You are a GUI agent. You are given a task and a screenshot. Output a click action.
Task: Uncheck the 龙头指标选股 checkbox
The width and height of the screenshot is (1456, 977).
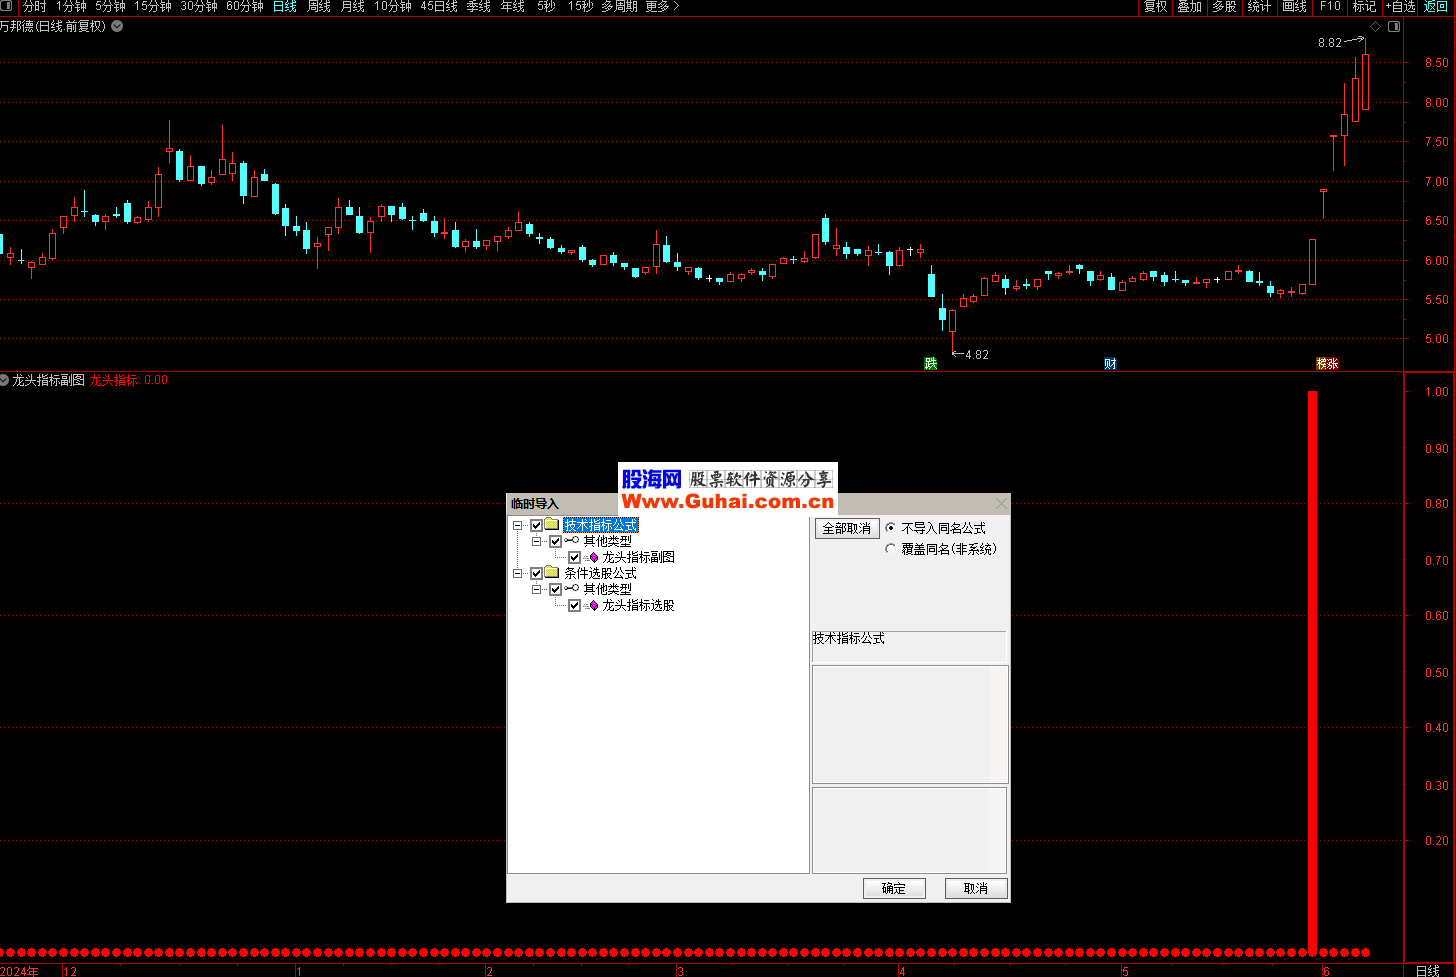click(x=574, y=605)
